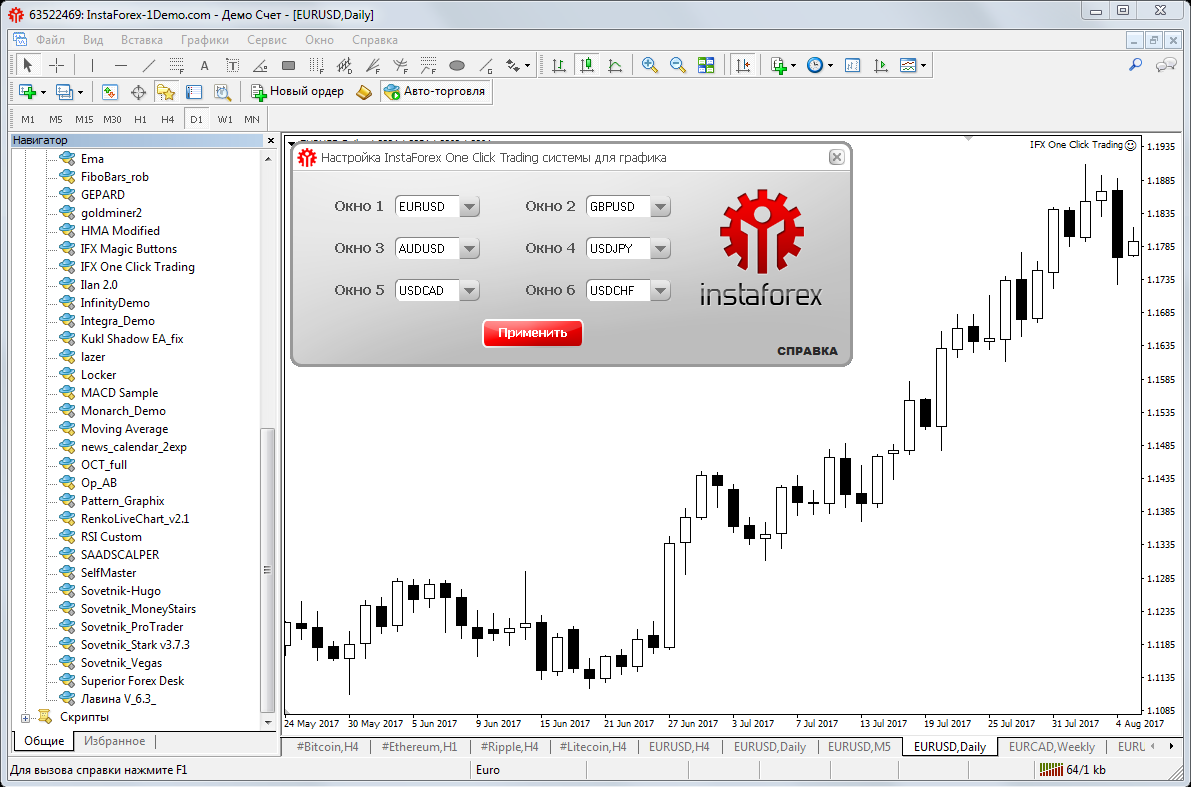The width and height of the screenshot is (1191, 787).
Task: Open the new chart dropdown arrow
Action: pos(43,92)
